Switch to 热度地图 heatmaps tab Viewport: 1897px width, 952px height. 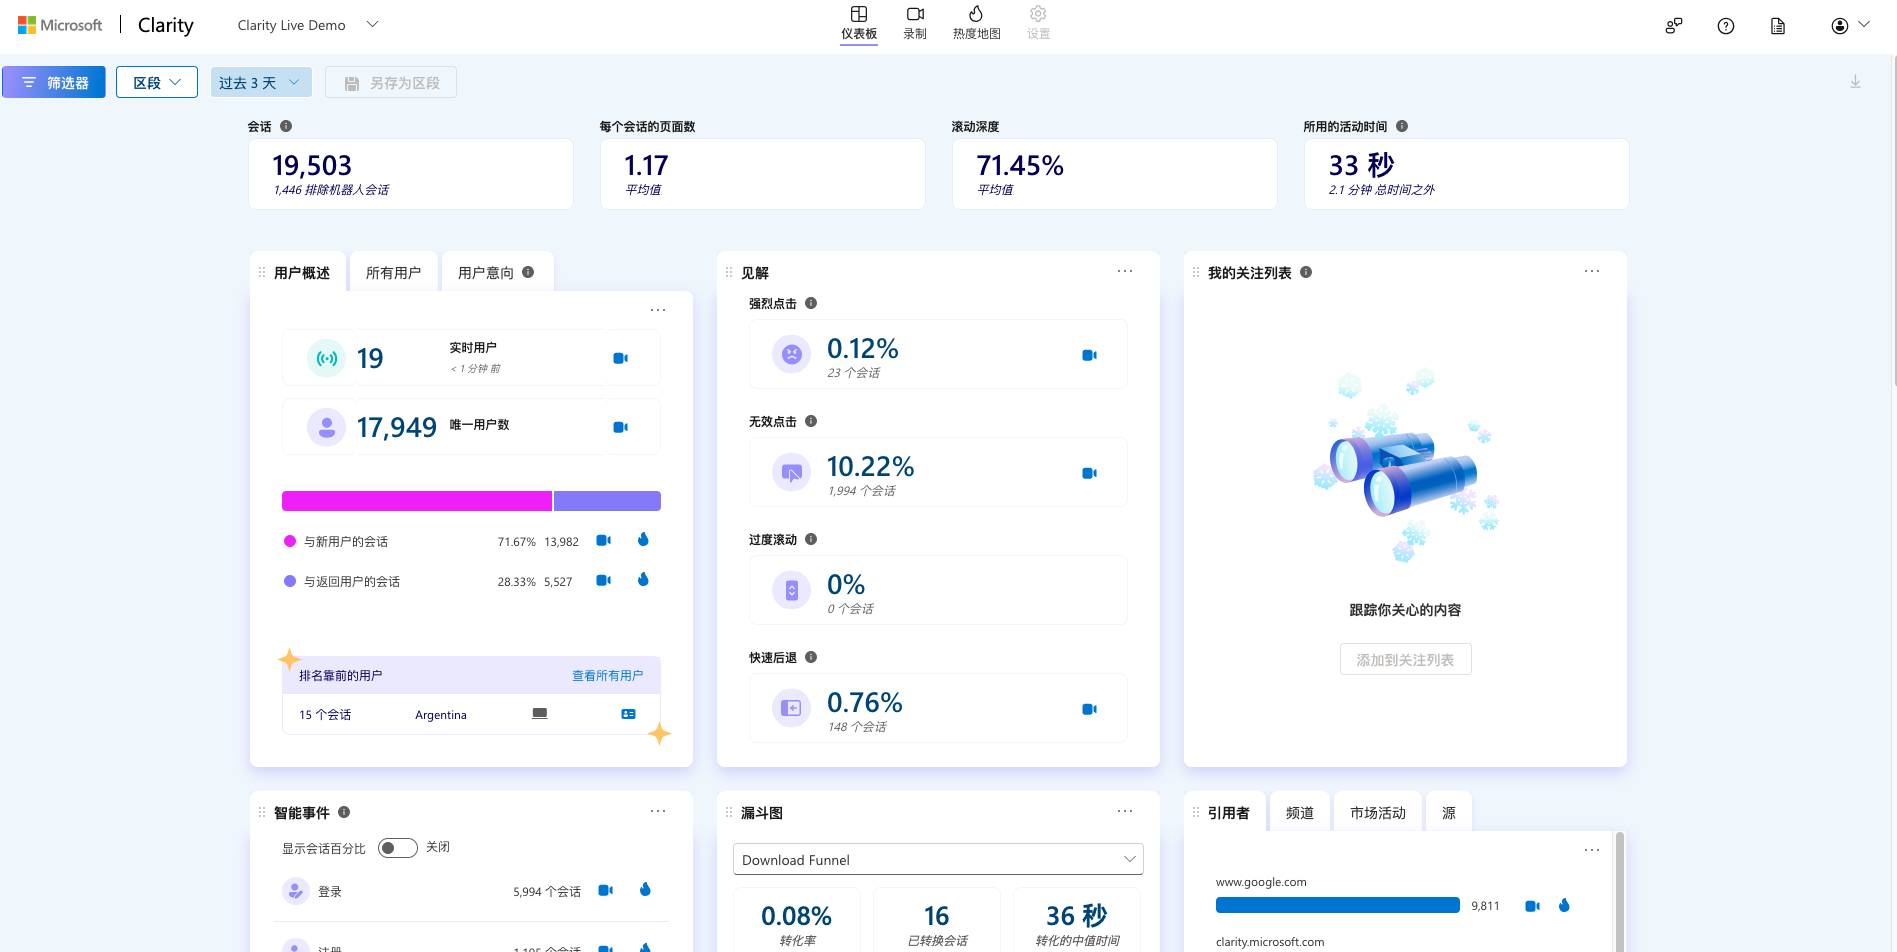(x=976, y=23)
